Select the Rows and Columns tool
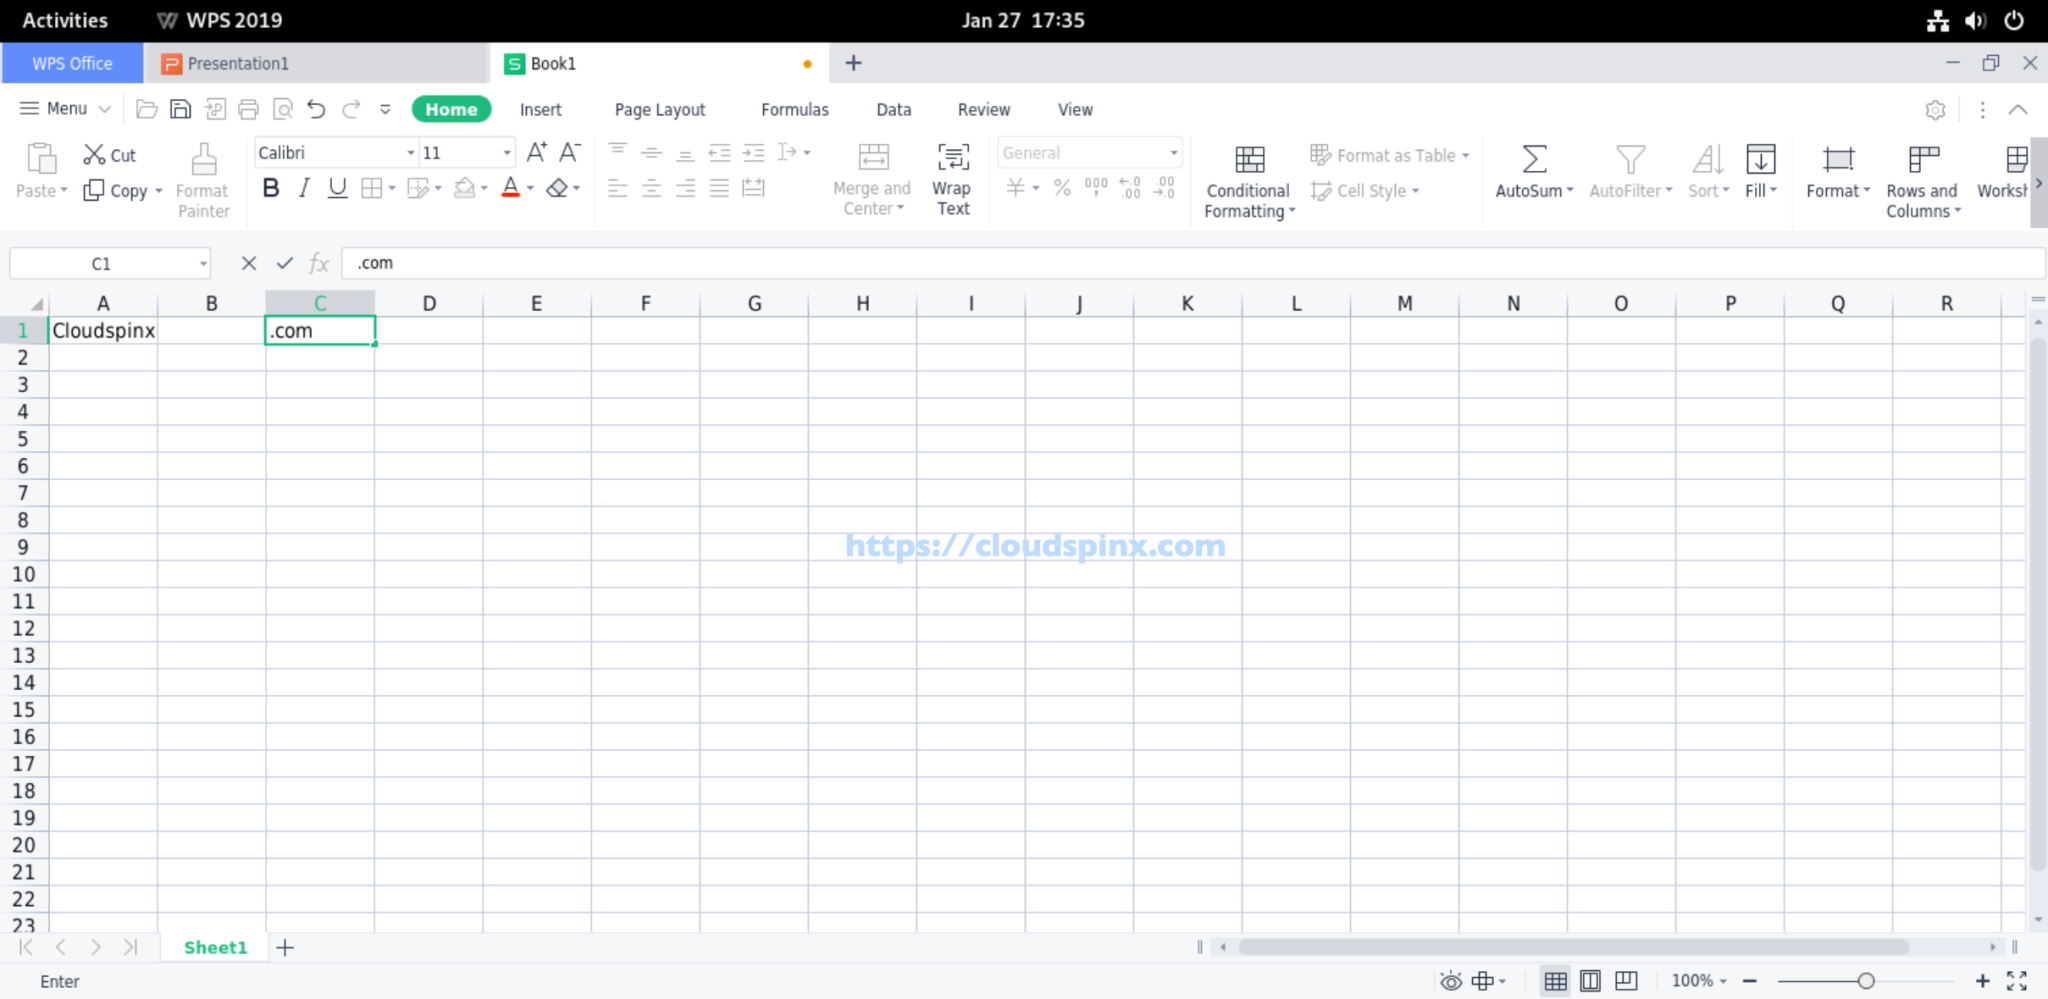The width and height of the screenshot is (2048, 999). coord(1921,180)
